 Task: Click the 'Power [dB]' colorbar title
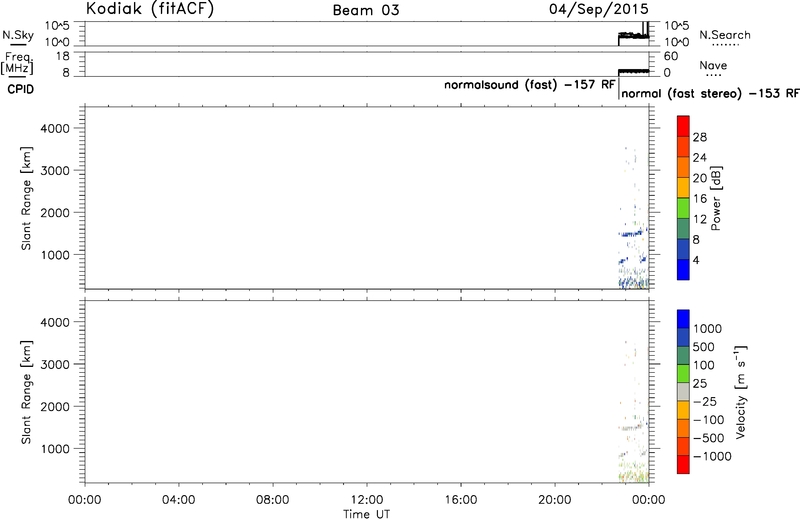point(716,198)
